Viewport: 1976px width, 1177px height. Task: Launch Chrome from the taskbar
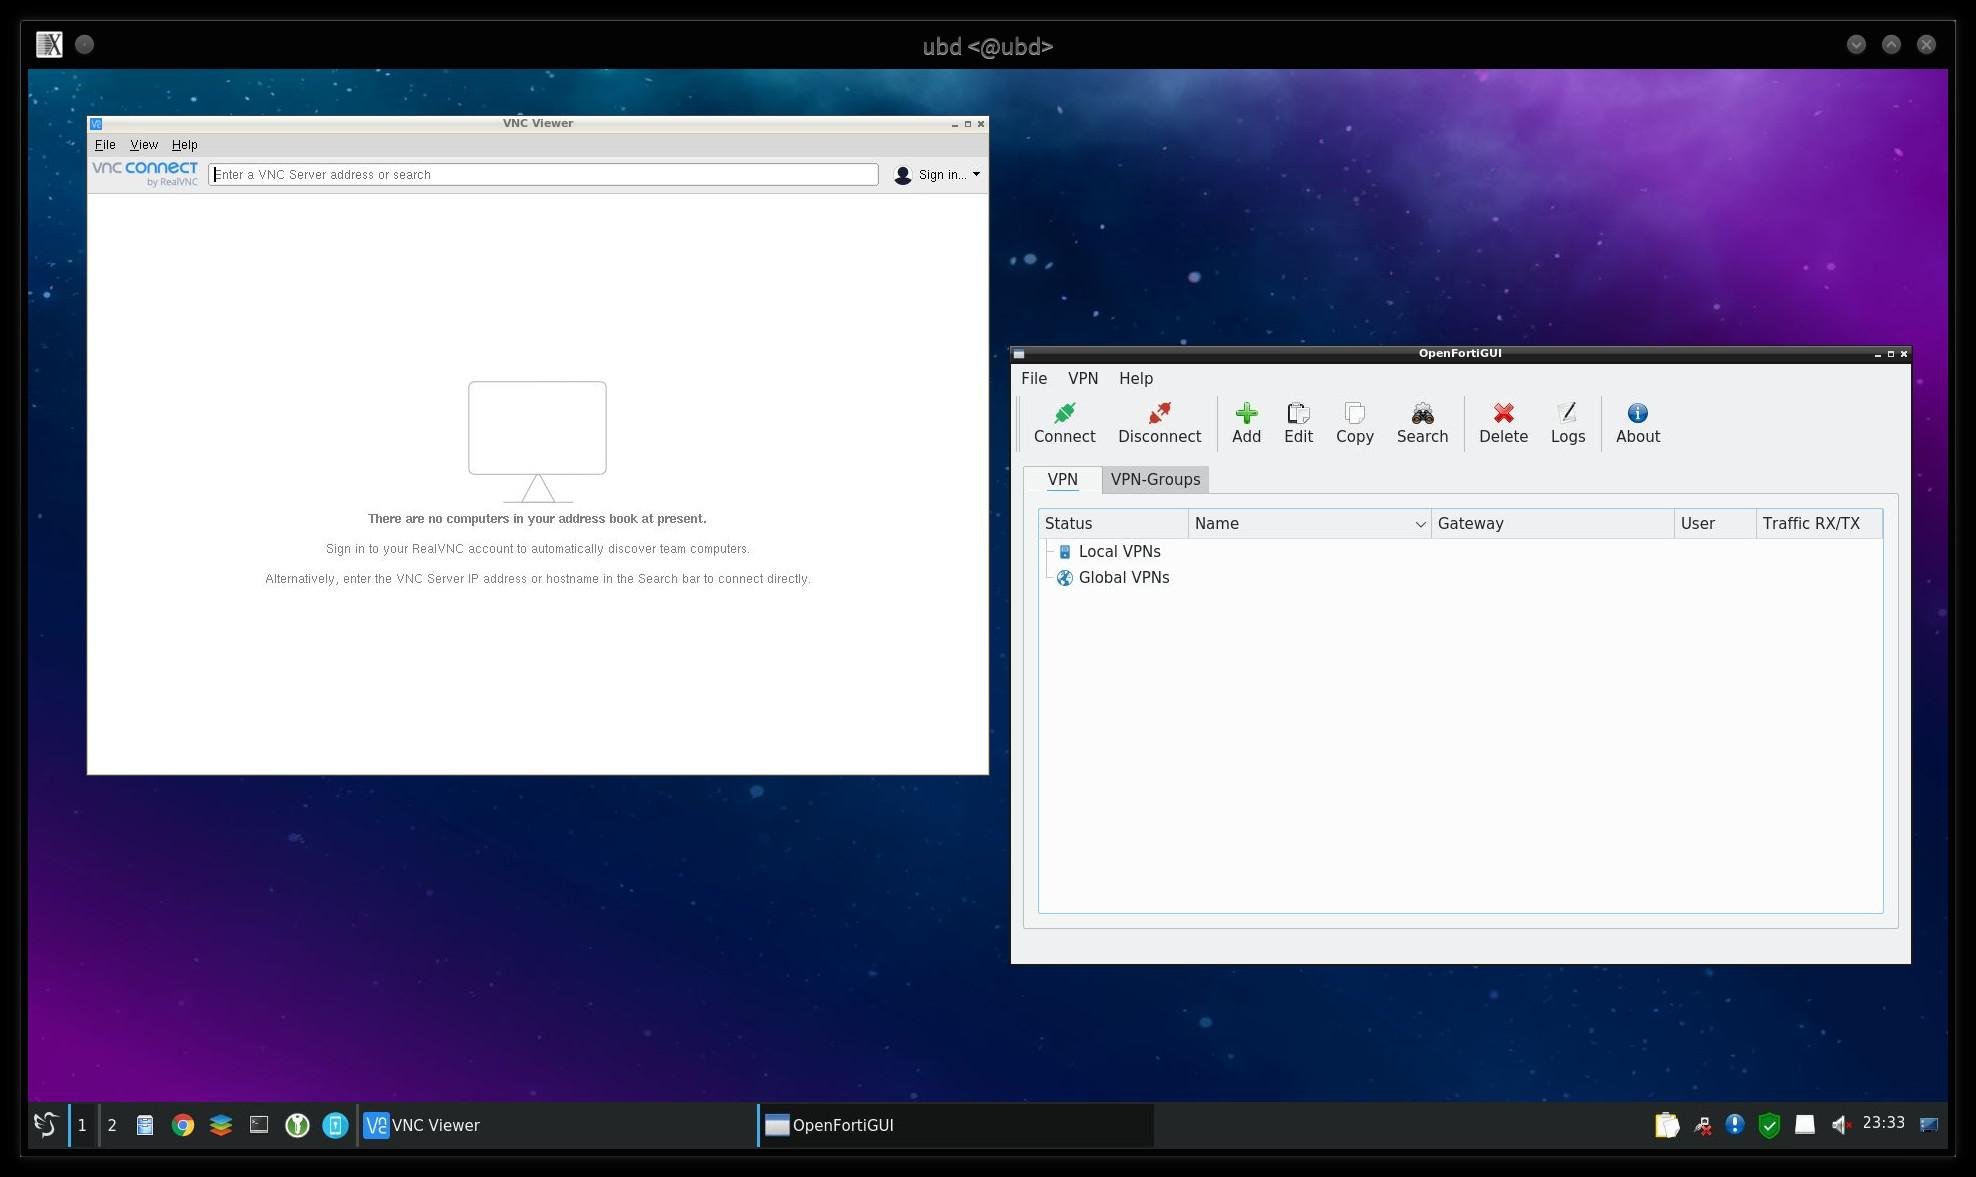pyautogui.click(x=183, y=1125)
